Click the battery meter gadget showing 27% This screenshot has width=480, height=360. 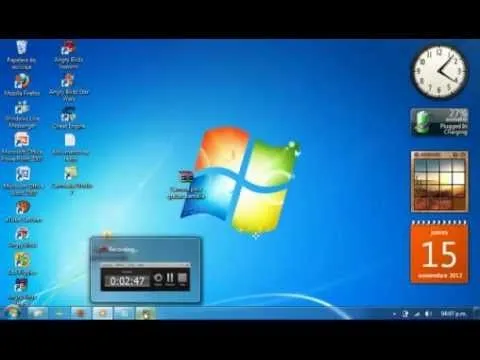click(439, 122)
